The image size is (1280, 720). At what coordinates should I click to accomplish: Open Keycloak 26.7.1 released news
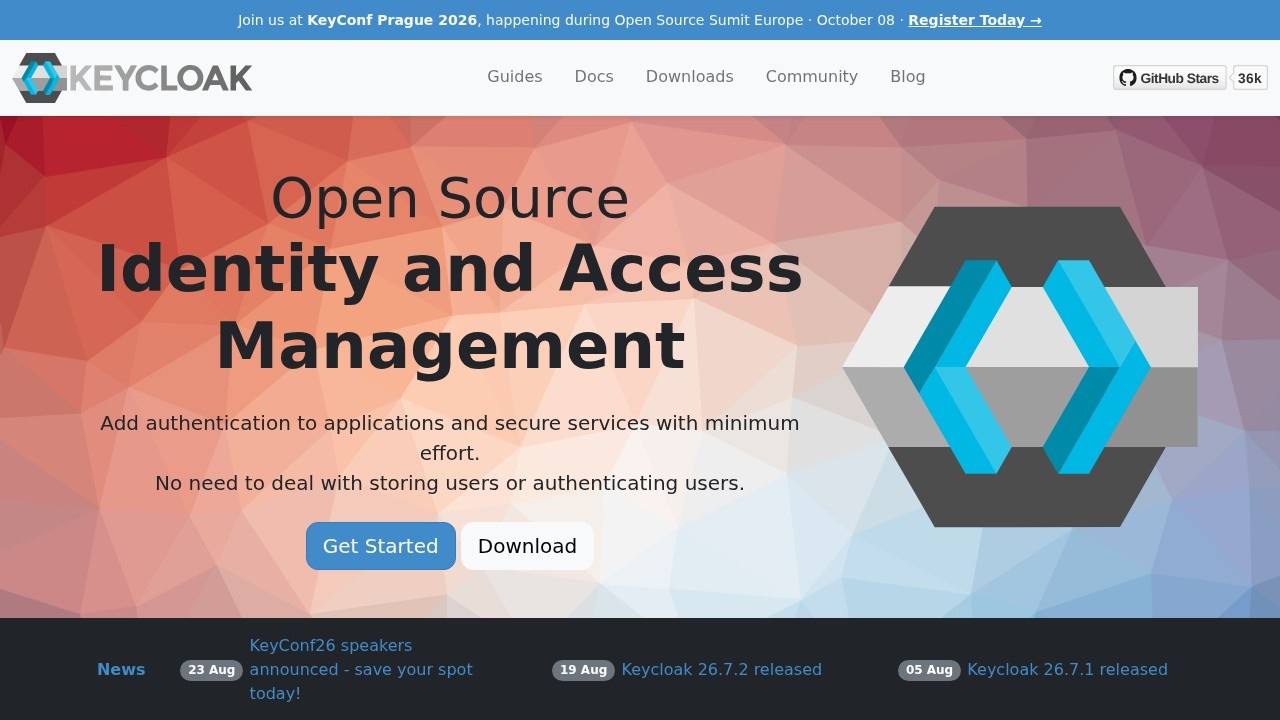[x=1068, y=670]
